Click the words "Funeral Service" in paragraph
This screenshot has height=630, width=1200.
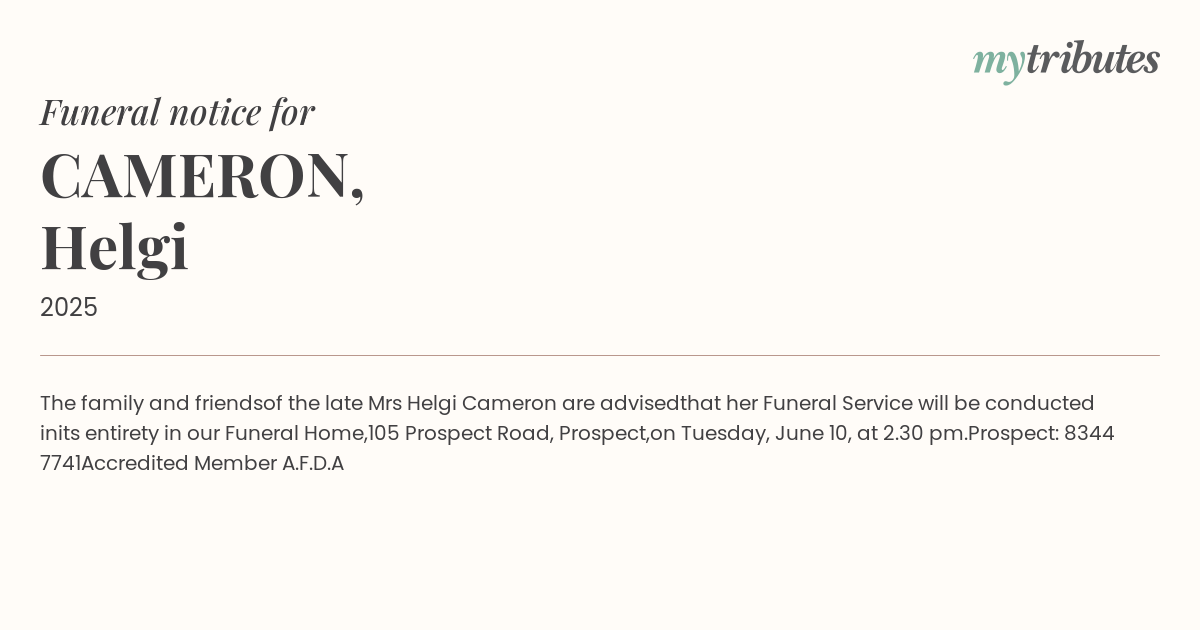(838, 403)
